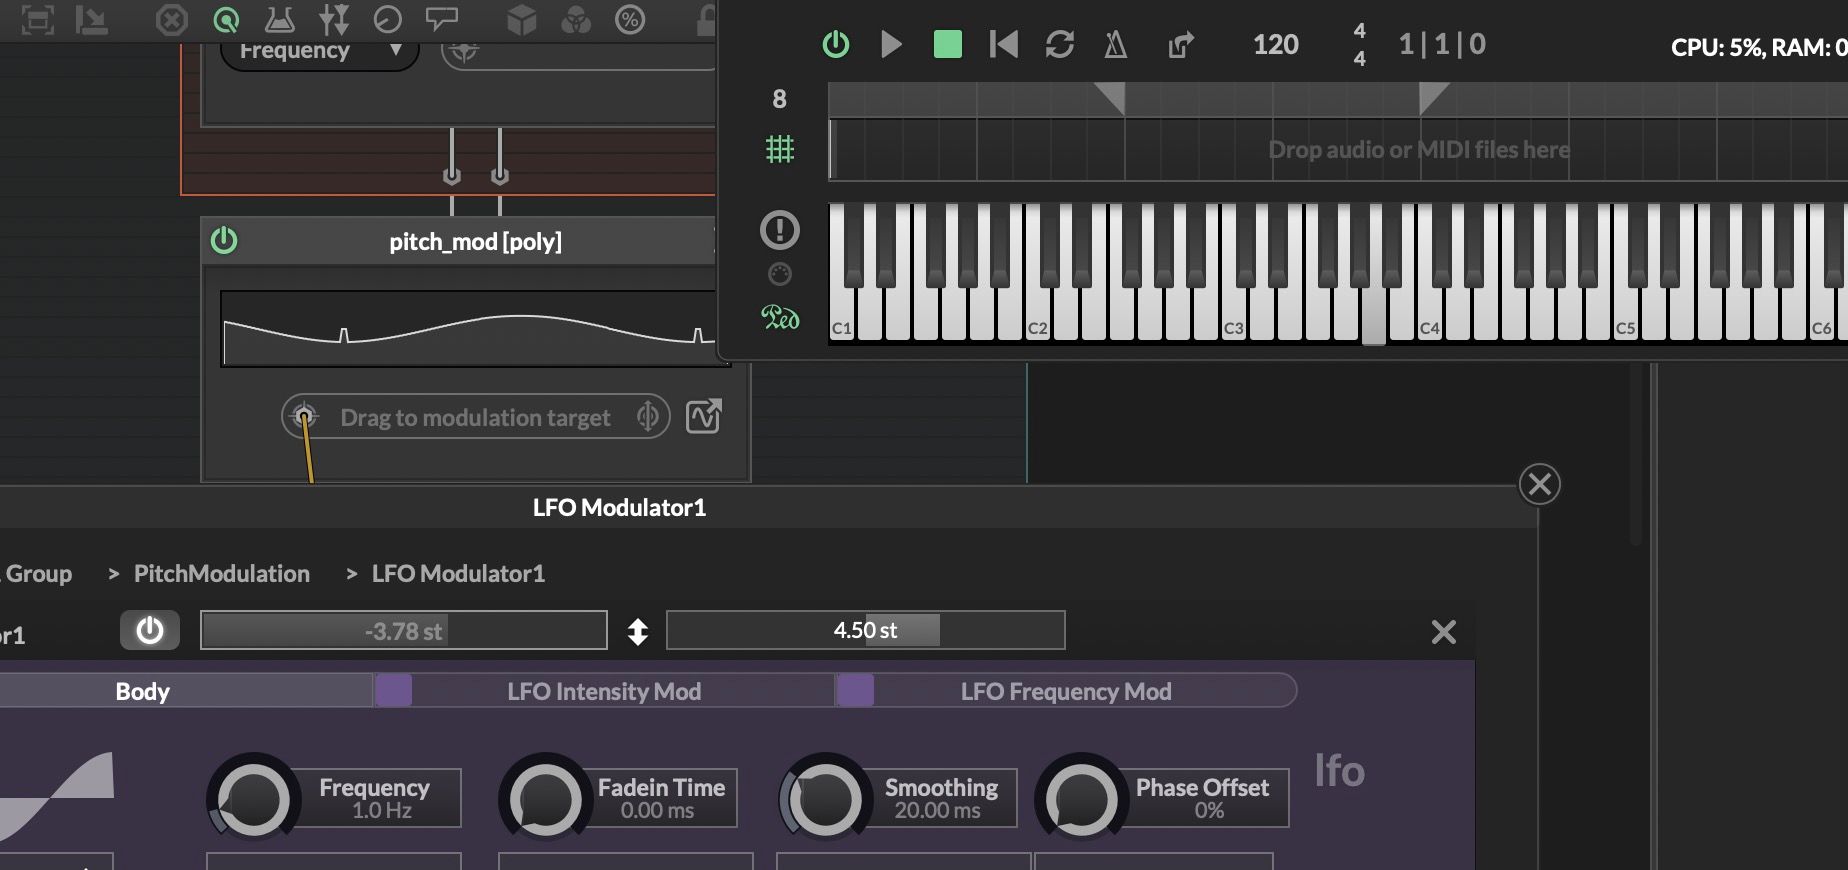Click the Frequency 1.0 Hz knob
The height and width of the screenshot is (870, 1848).
[x=254, y=798]
